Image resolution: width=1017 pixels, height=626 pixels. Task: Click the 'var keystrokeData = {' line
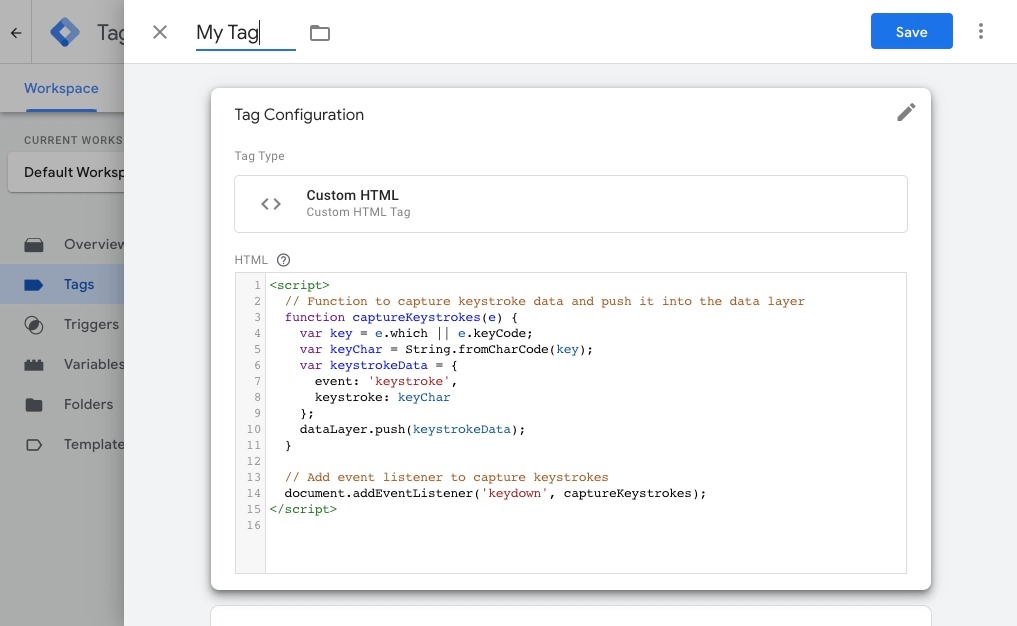(378, 365)
